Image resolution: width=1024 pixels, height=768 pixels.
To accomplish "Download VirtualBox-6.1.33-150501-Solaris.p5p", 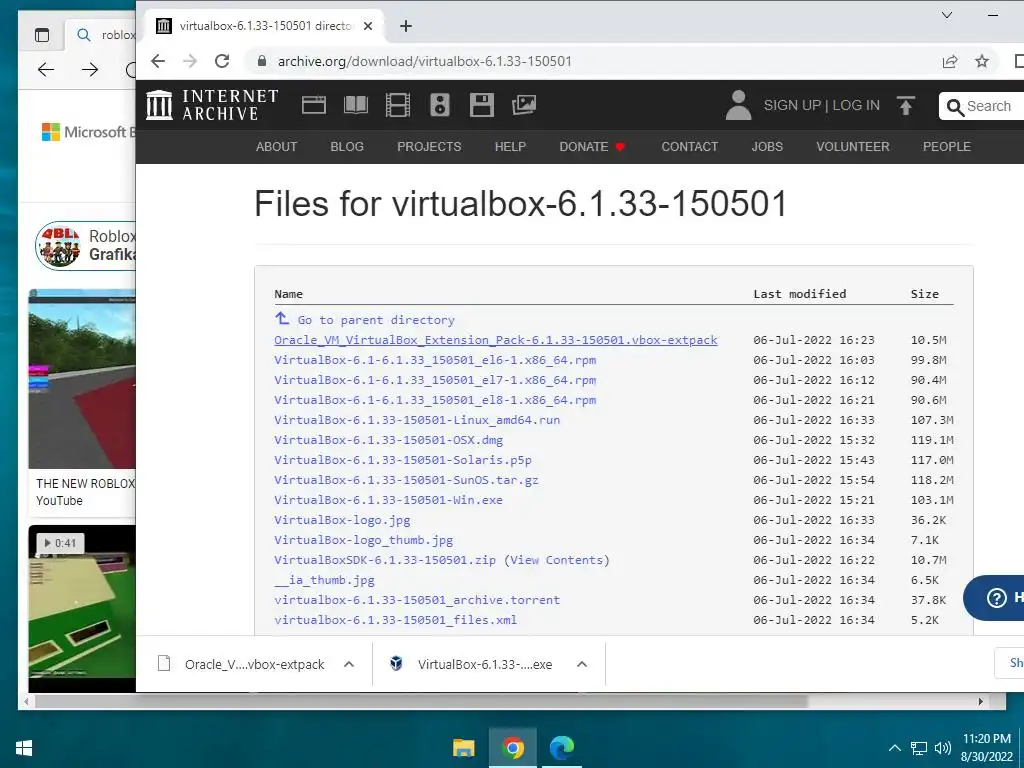I will point(402,460).
